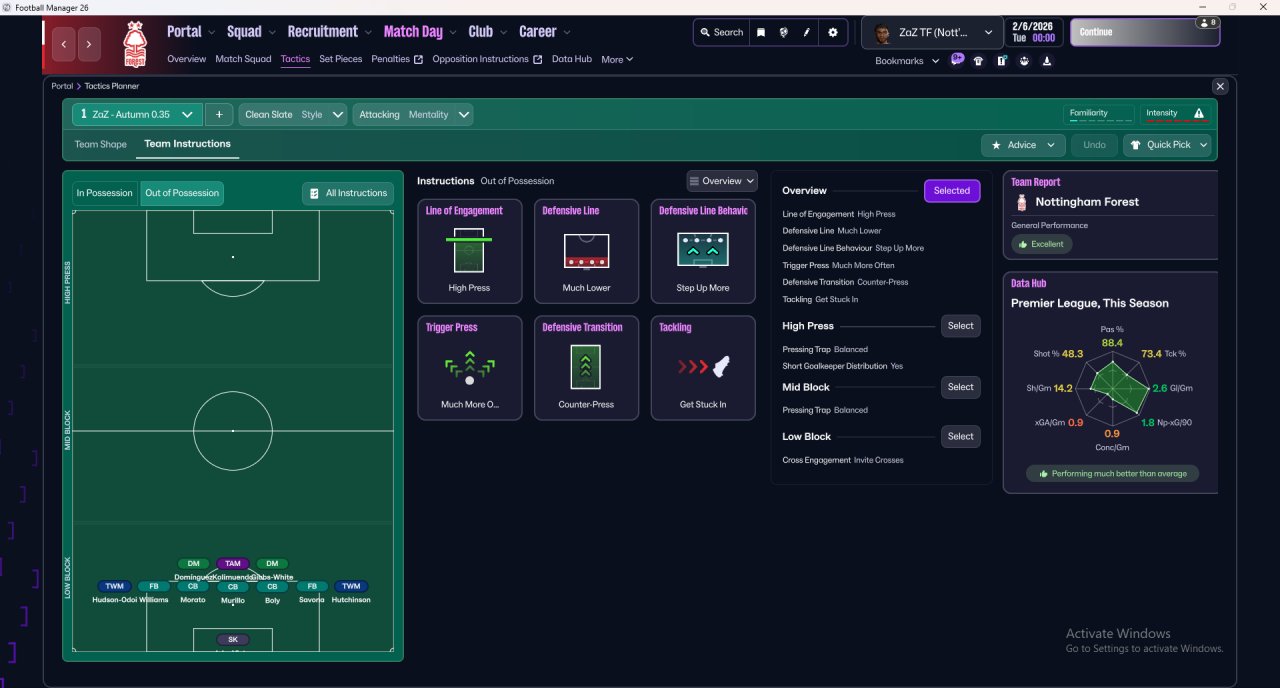Open the Overview instructions dropdown
Image resolution: width=1280 pixels, height=688 pixels.
(722, 181)
